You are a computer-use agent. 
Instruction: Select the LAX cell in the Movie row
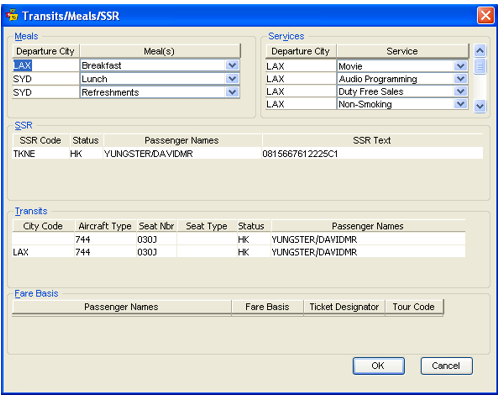point(301,66)
